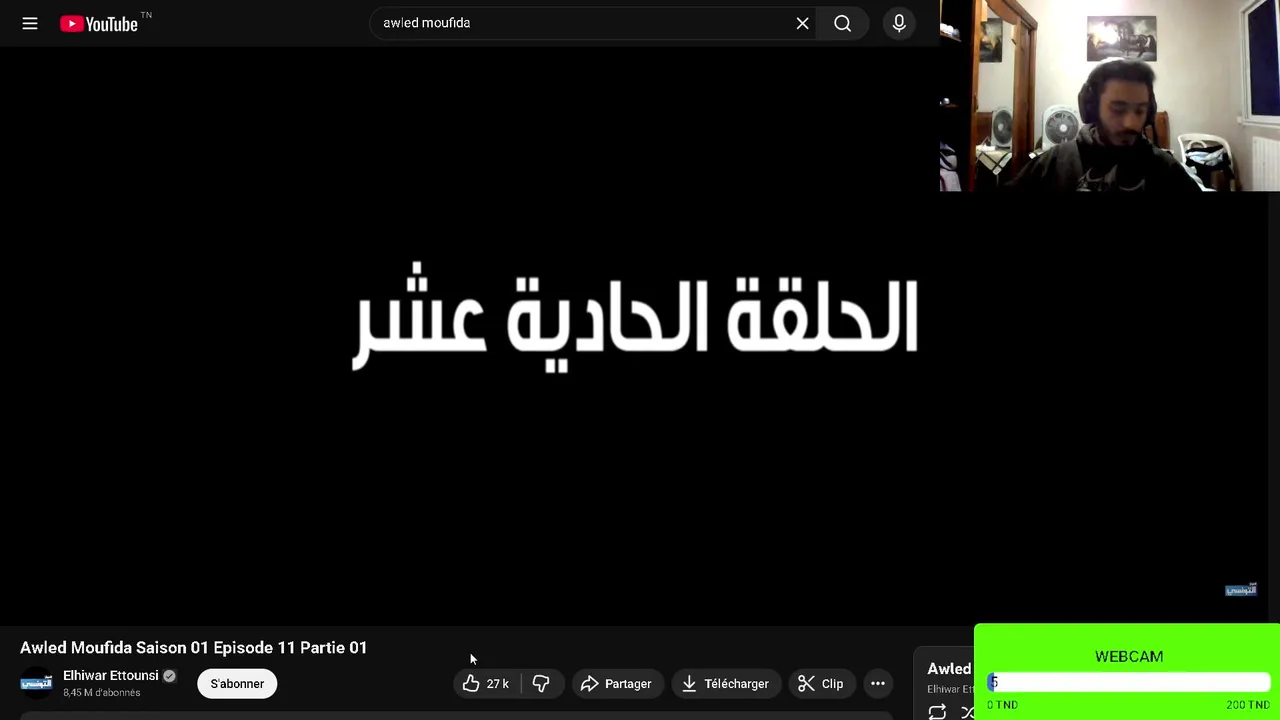This screenshot has height=720, width=1280.
Task: Click the '200 TND' goal amount
Action: (x=1248, y=705)
